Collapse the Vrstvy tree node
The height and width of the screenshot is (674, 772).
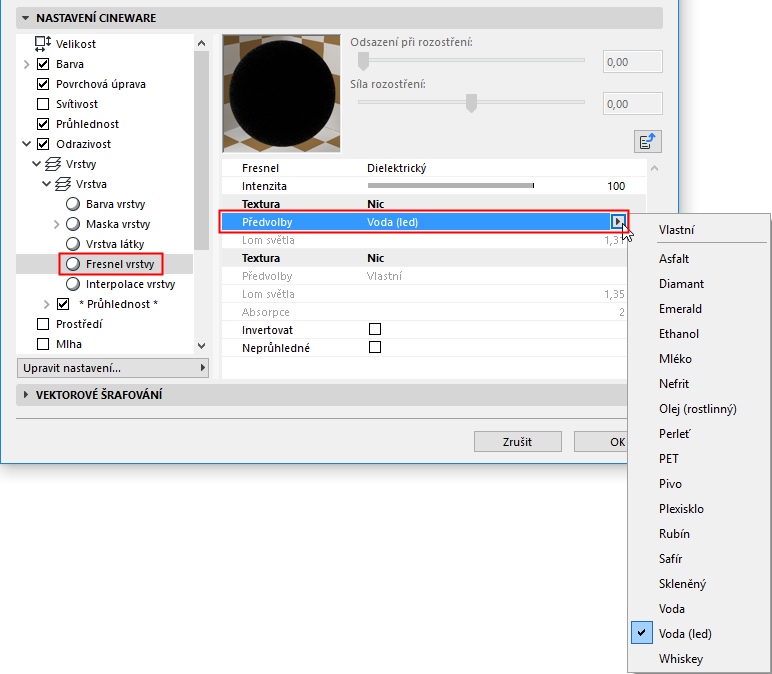36,164
